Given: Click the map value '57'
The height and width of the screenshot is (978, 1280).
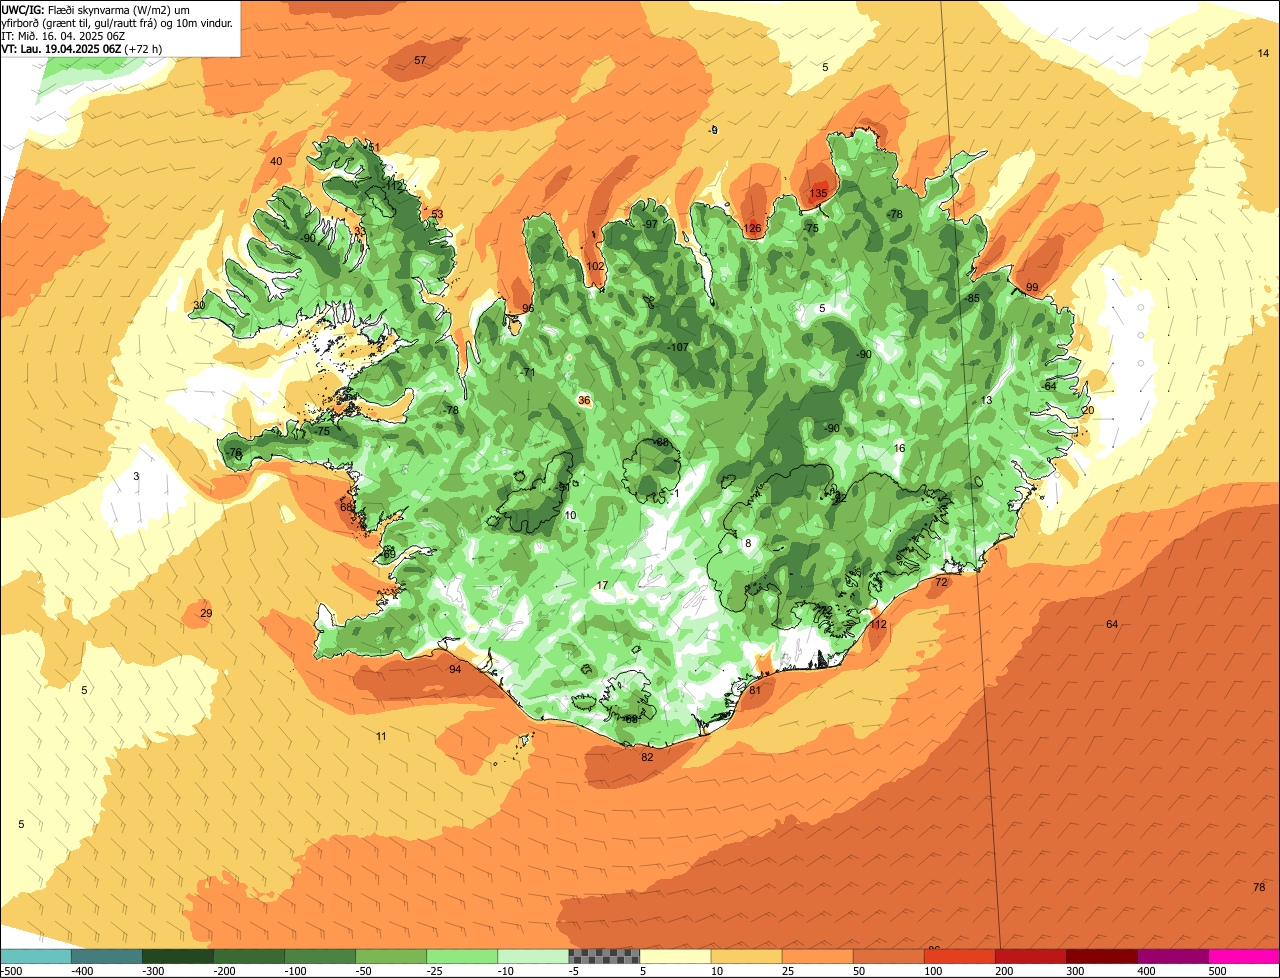Looking at the screenshot, I should point(420,61).
